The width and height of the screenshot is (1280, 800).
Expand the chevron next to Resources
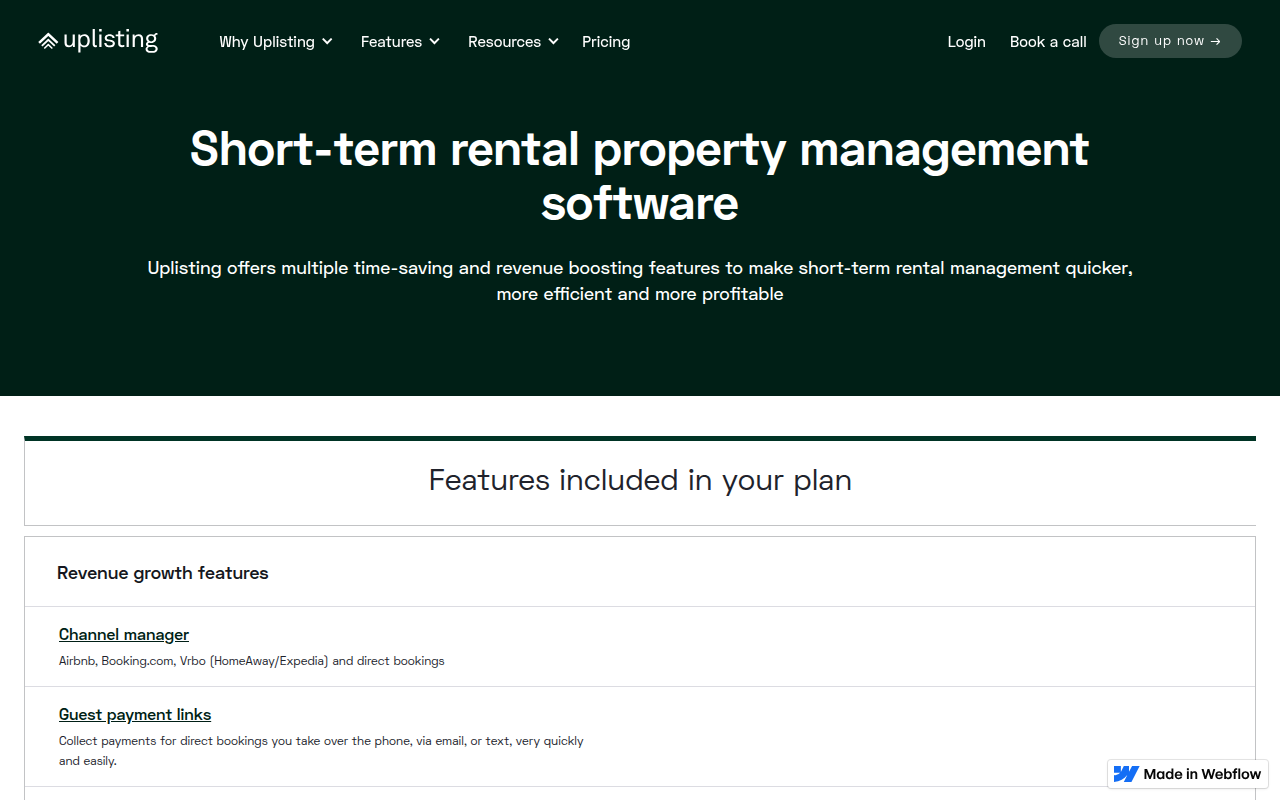pyautogui.click(x=553, y=42)
